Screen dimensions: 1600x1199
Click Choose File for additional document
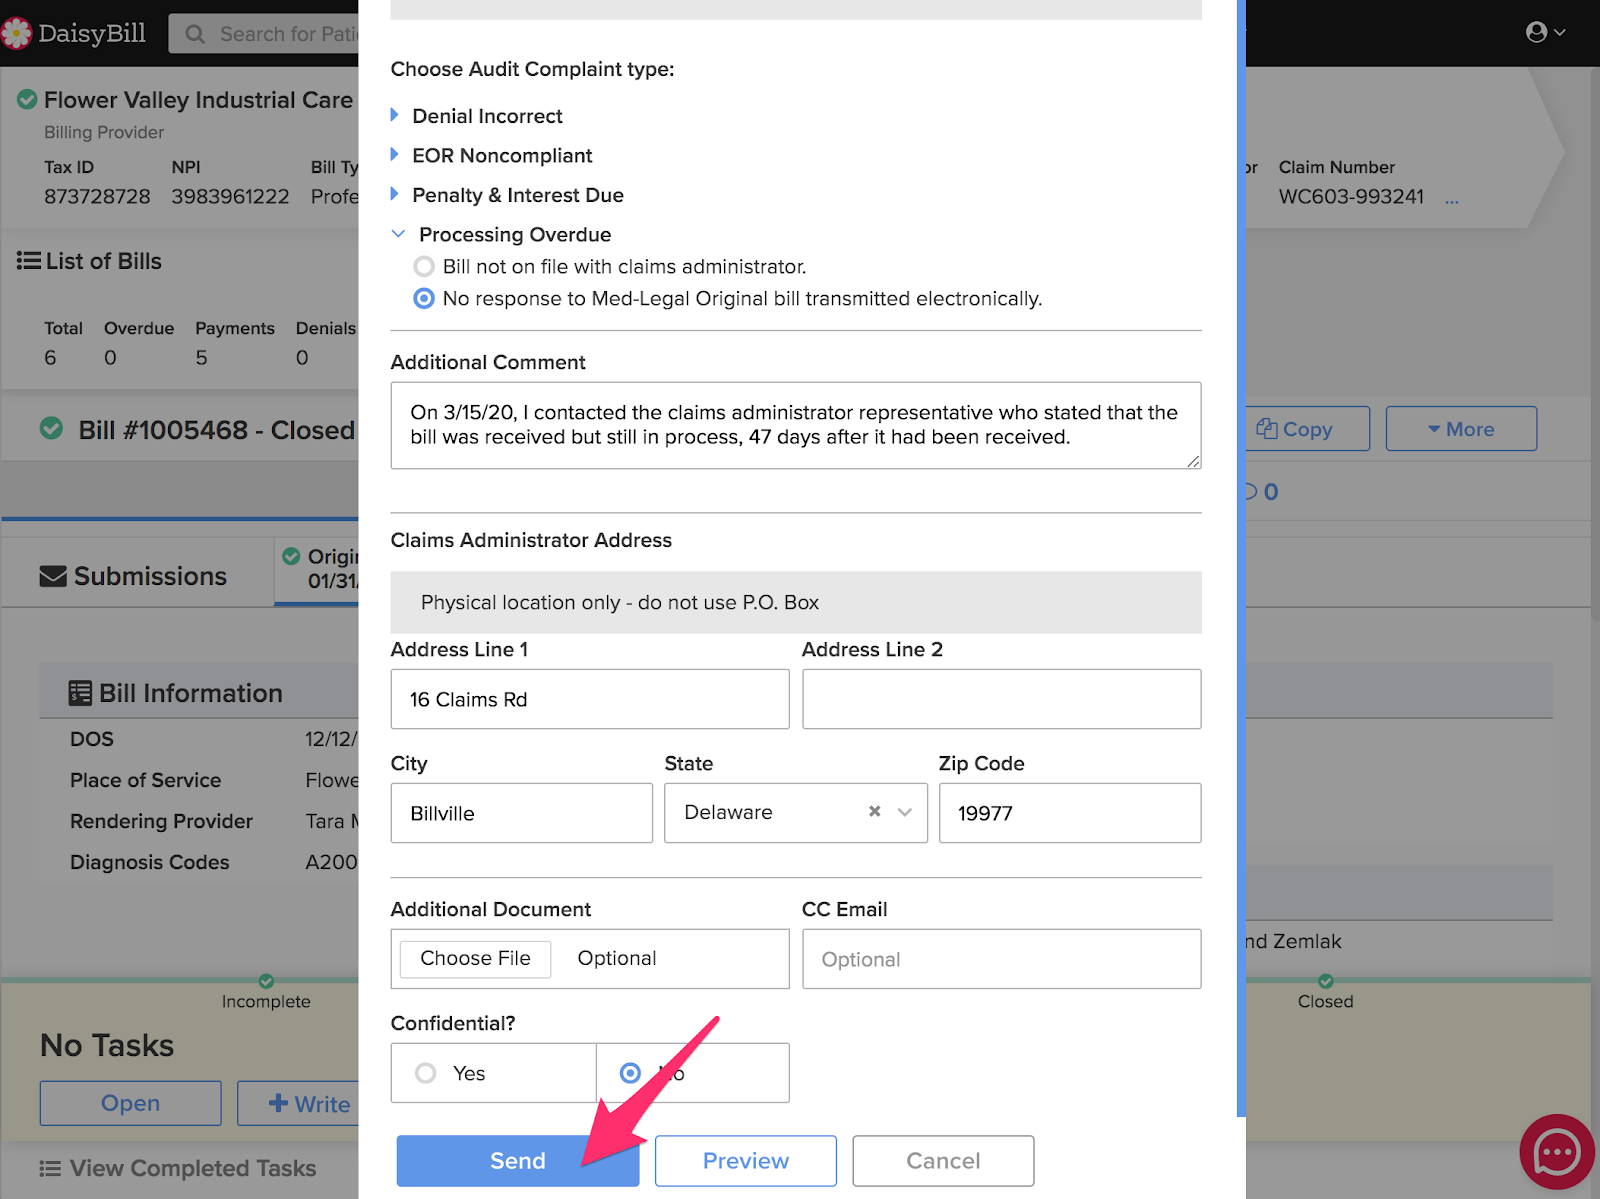point(476,958)
